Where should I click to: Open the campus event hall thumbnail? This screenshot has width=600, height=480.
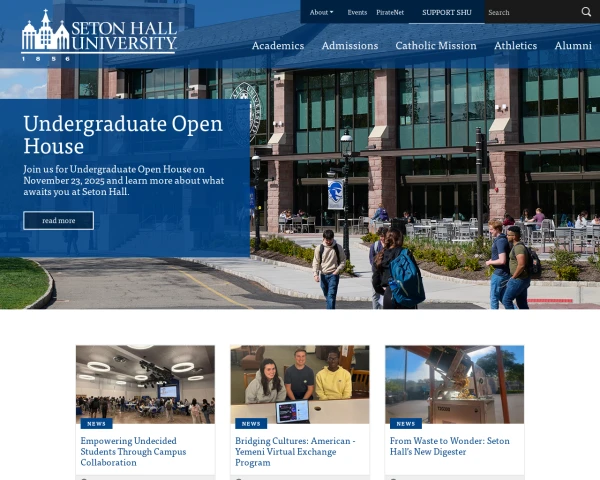click(145, 384)
